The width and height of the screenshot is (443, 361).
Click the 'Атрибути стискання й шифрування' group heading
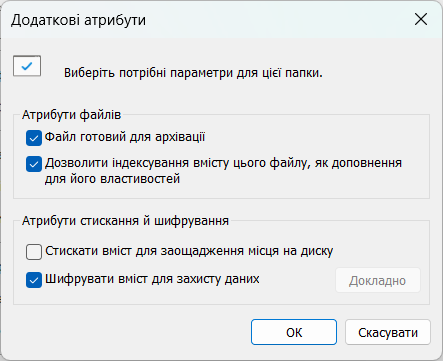point(125,221)
